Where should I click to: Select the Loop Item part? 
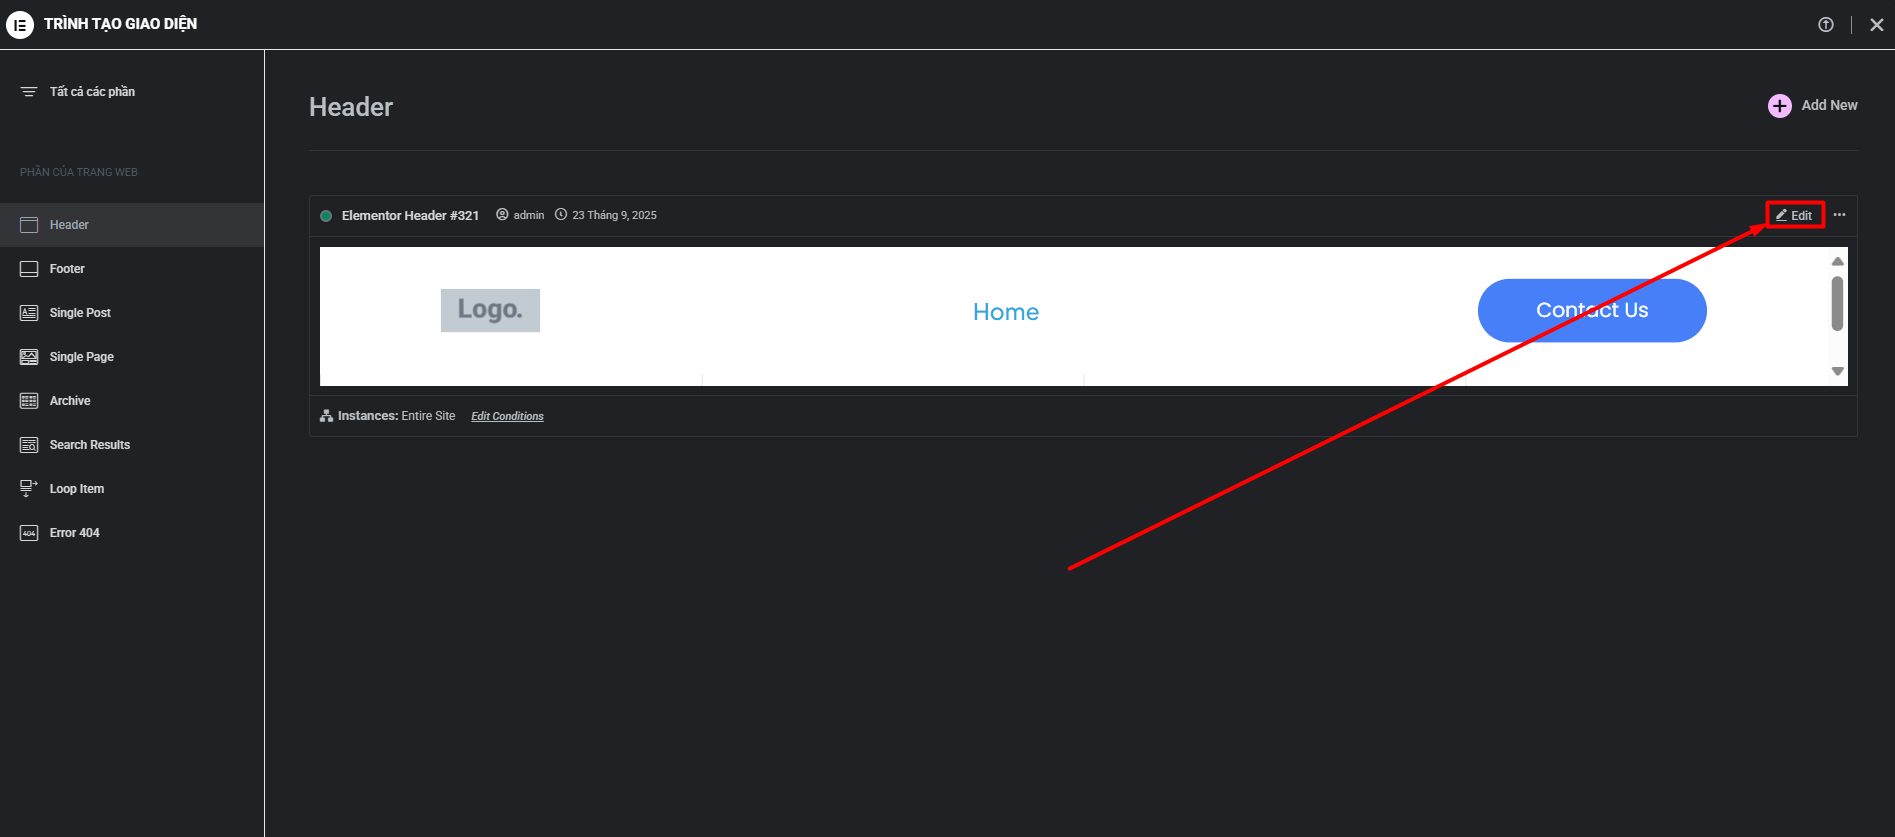[x=76, y=489]
